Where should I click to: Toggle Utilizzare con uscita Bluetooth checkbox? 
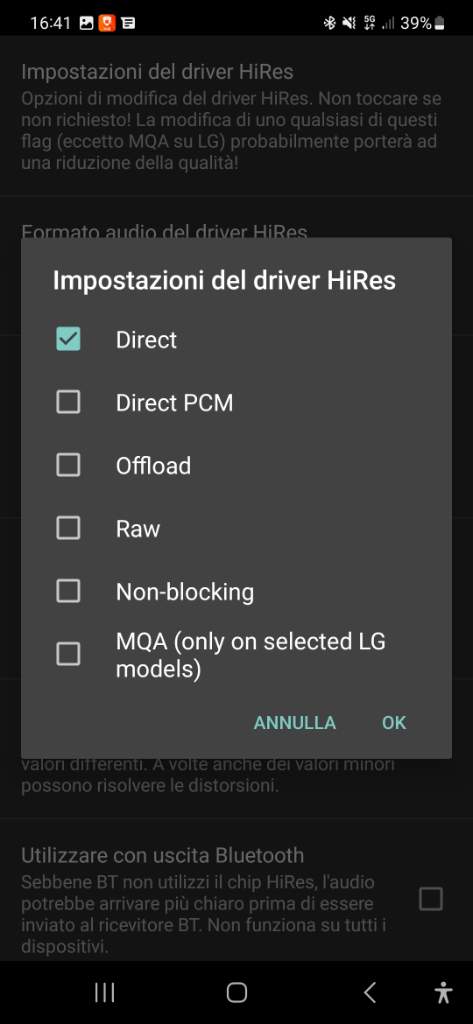coord(431,899)
